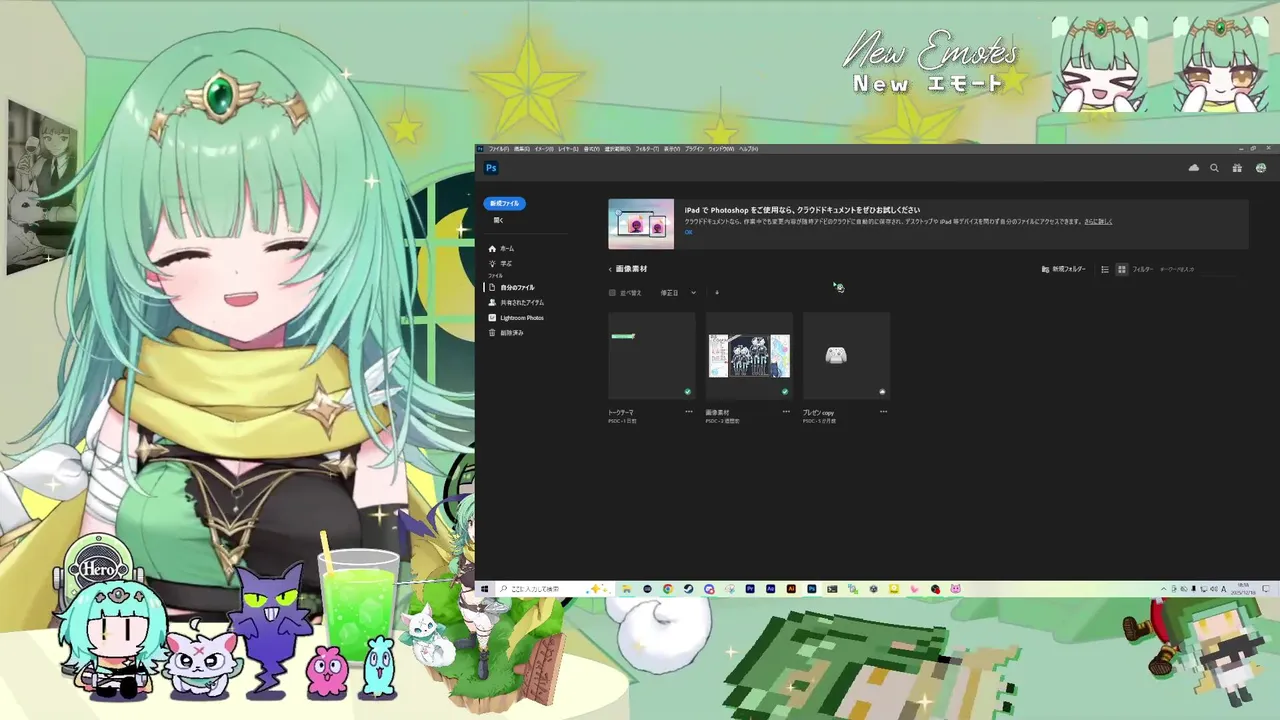Create a new file with 新規ファイル button
The height and width of the screenshot is (720, 1280).
tap(504, 203)
